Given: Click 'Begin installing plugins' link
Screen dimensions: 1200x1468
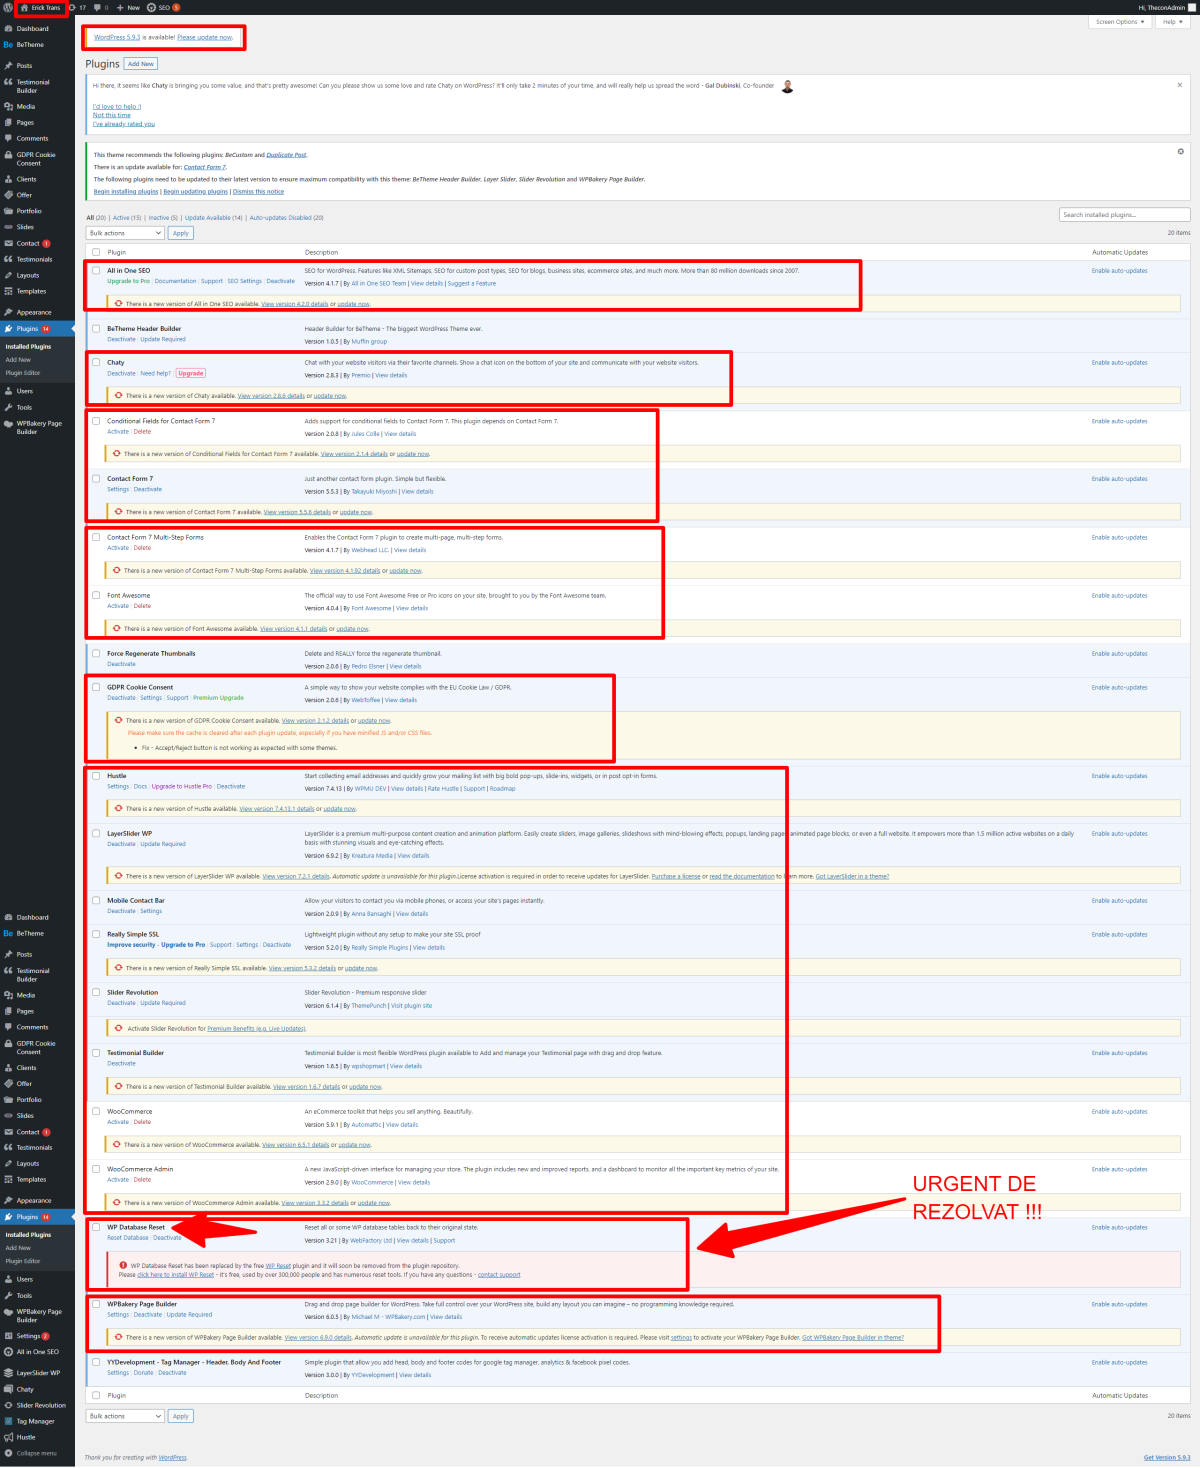Looking at the screenshot, I should click(126, 191).
